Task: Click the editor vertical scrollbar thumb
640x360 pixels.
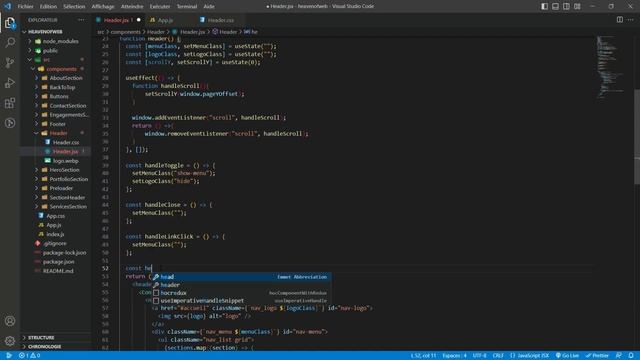Action: coord(637,136)
